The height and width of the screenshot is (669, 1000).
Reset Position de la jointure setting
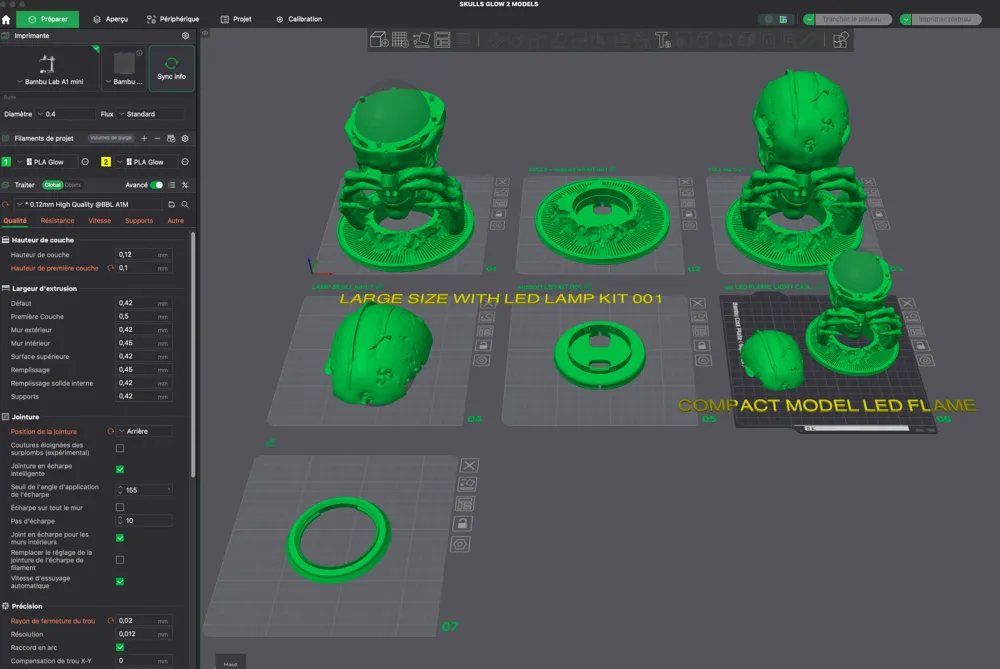(x=110, y=431)
